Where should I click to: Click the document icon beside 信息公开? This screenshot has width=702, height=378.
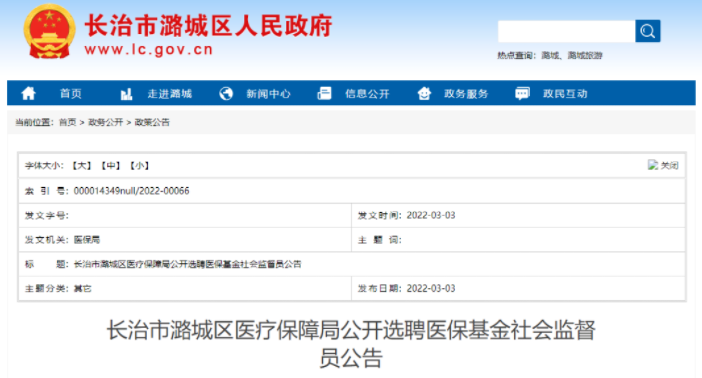pyautogui.click(x=324, y=94)
